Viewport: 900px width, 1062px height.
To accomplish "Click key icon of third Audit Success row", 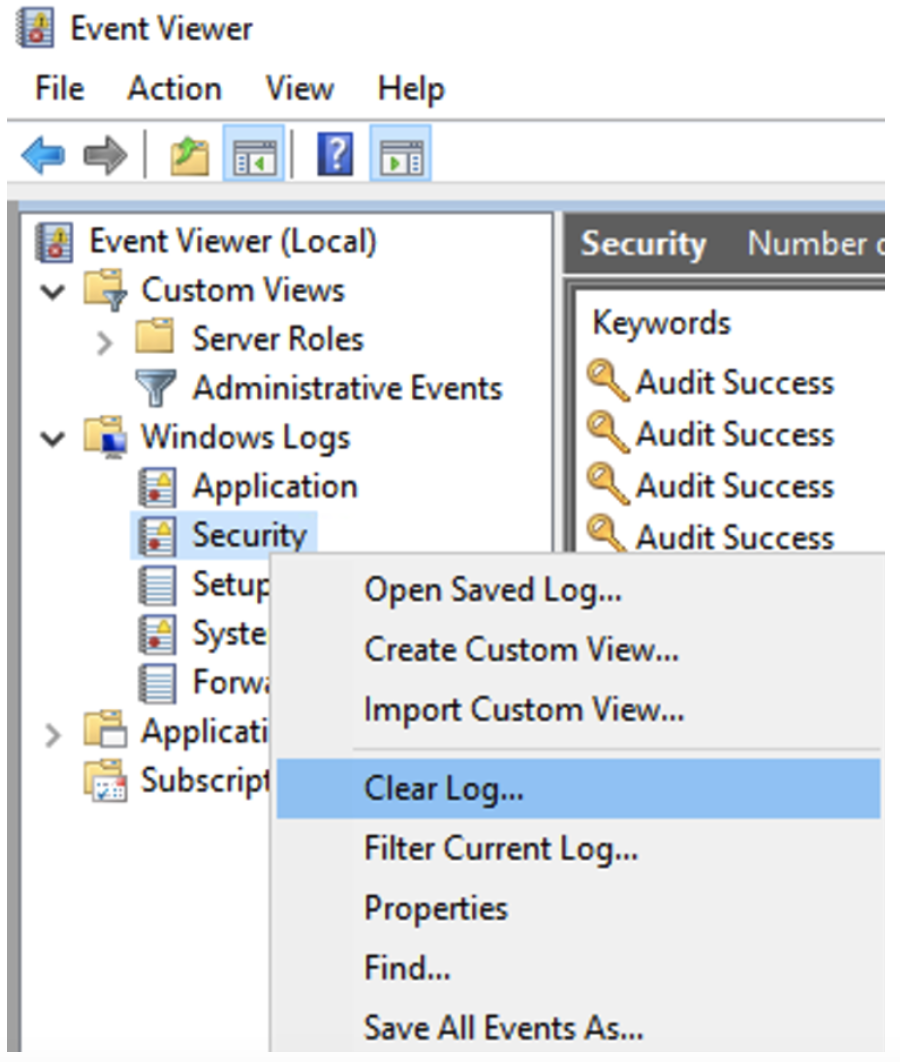I will (608, 483).
